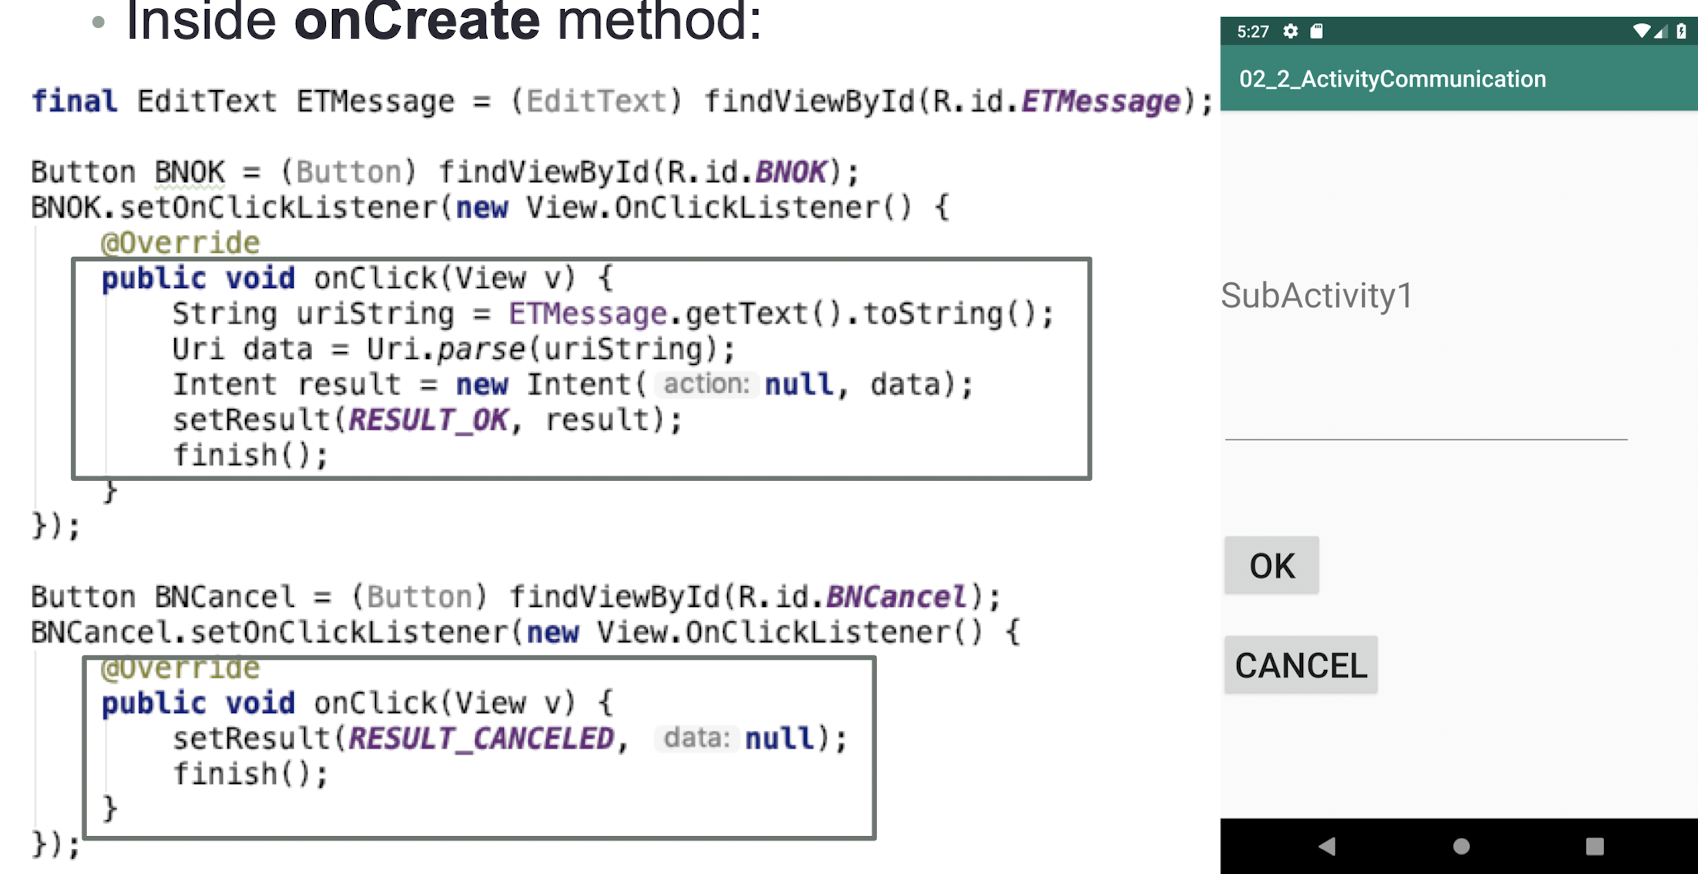This screenshot has height=874, width=1698.
Task: Click the SD card status bar icon
Action: 1317,31
